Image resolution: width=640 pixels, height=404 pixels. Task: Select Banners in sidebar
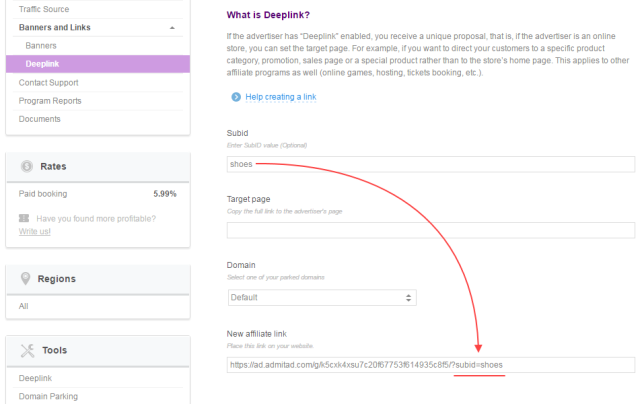[x=41, y=46]
